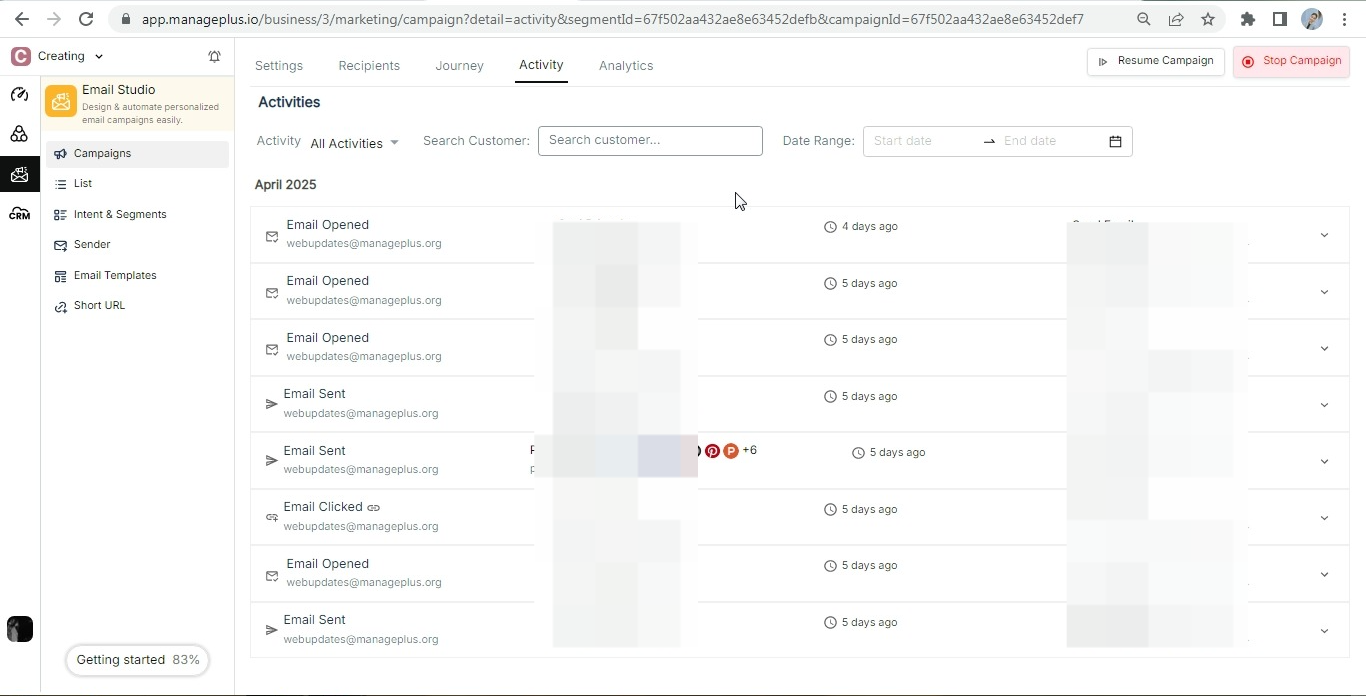Click the Start date field
The width and height of the screenshot is (1366, 696).
(922, 141)
